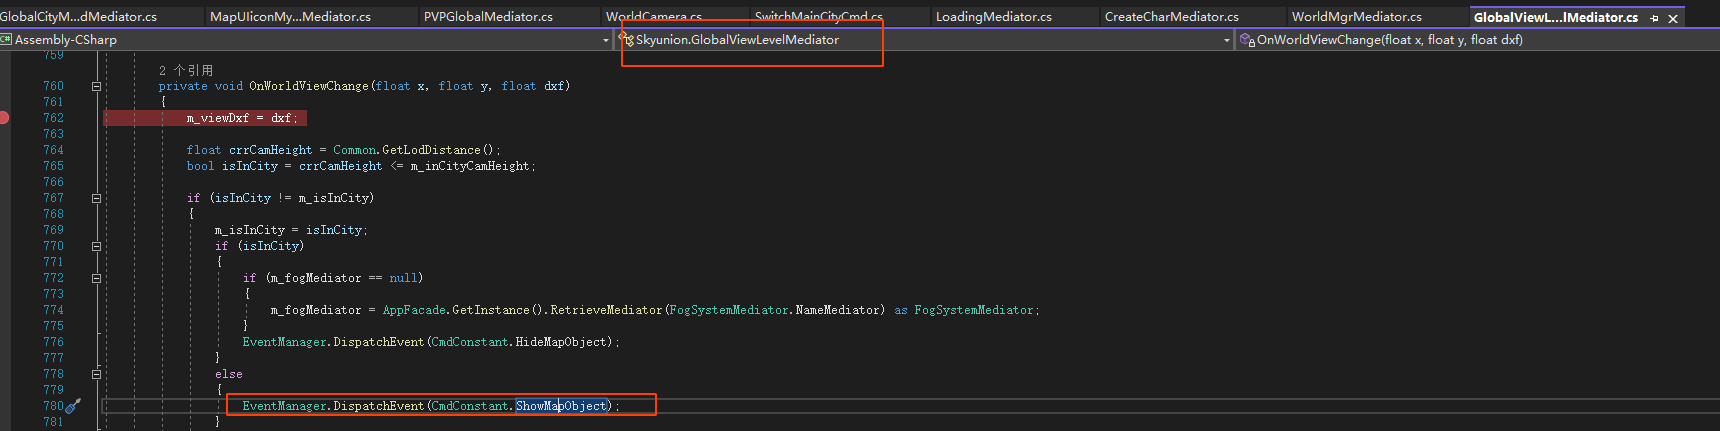Click the breakpoint dot on line 762

pos(5,118)
